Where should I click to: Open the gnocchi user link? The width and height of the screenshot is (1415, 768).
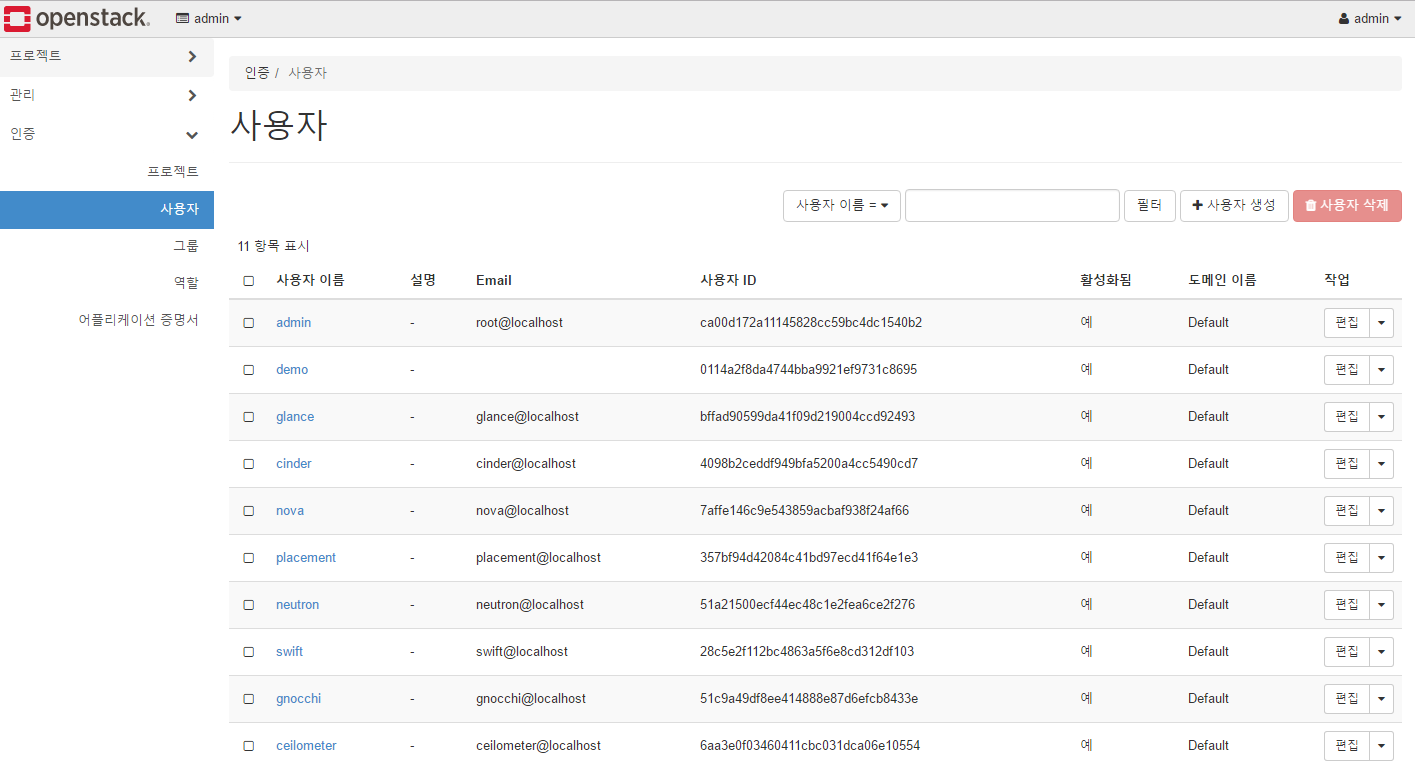[298, 699]
